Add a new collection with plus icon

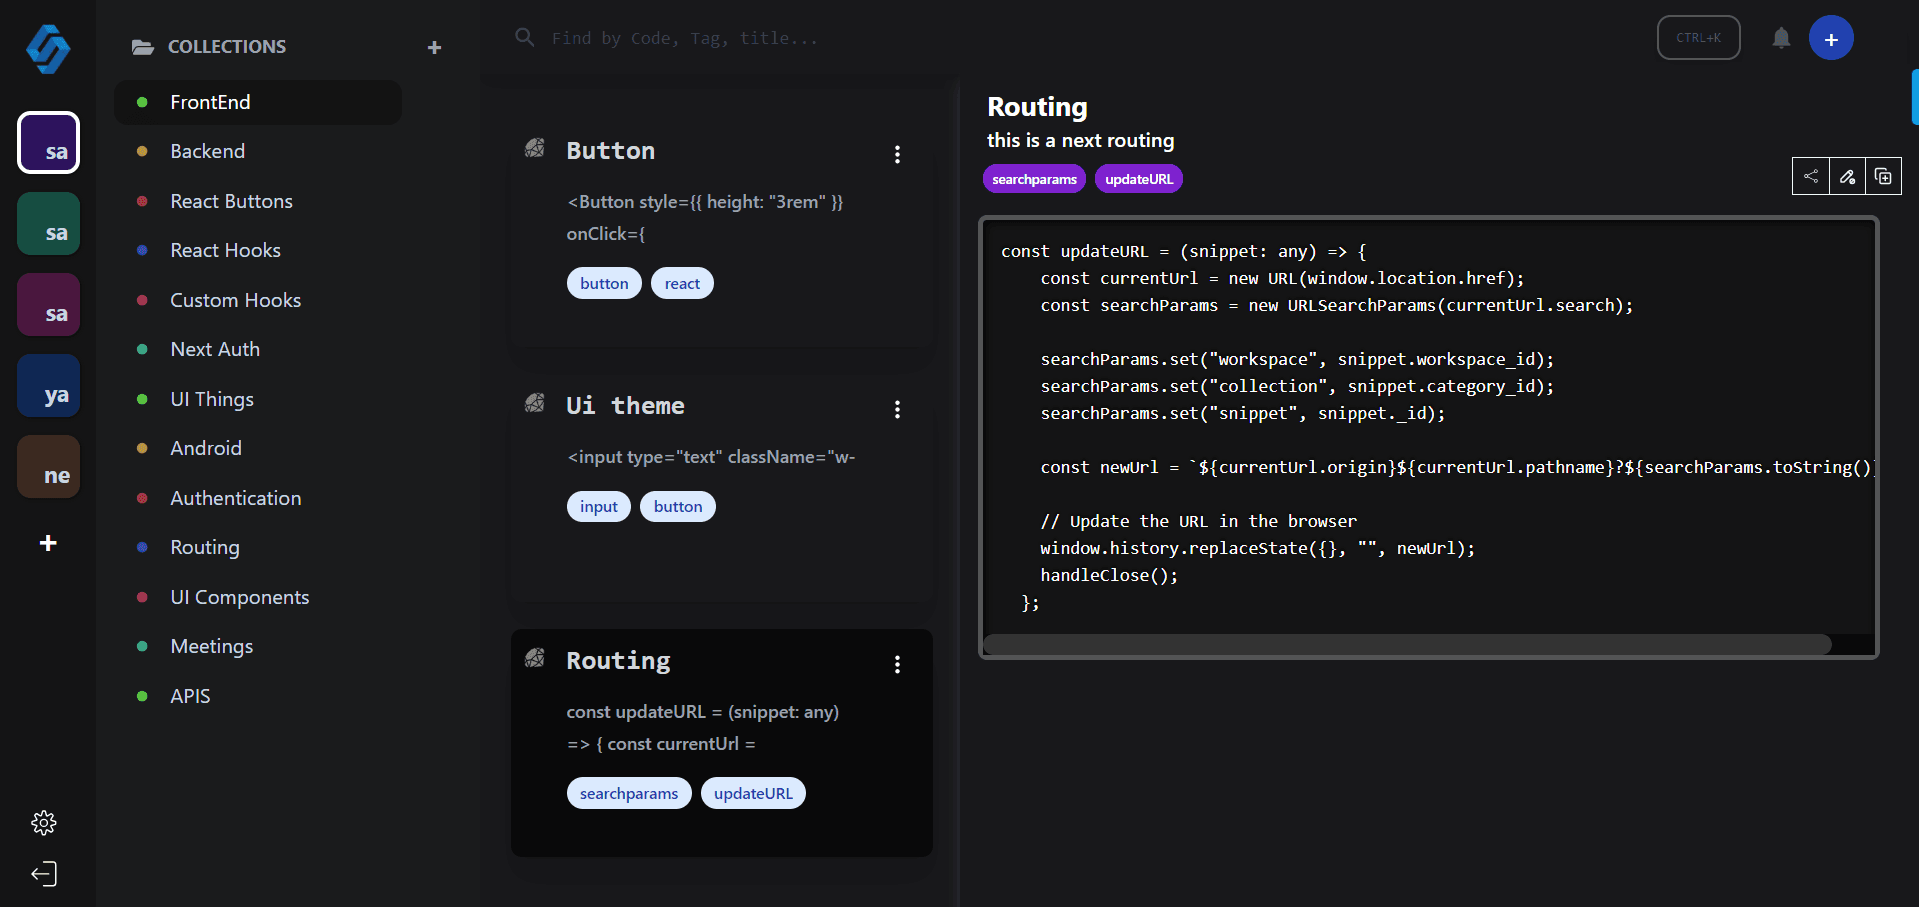[434, 47]
